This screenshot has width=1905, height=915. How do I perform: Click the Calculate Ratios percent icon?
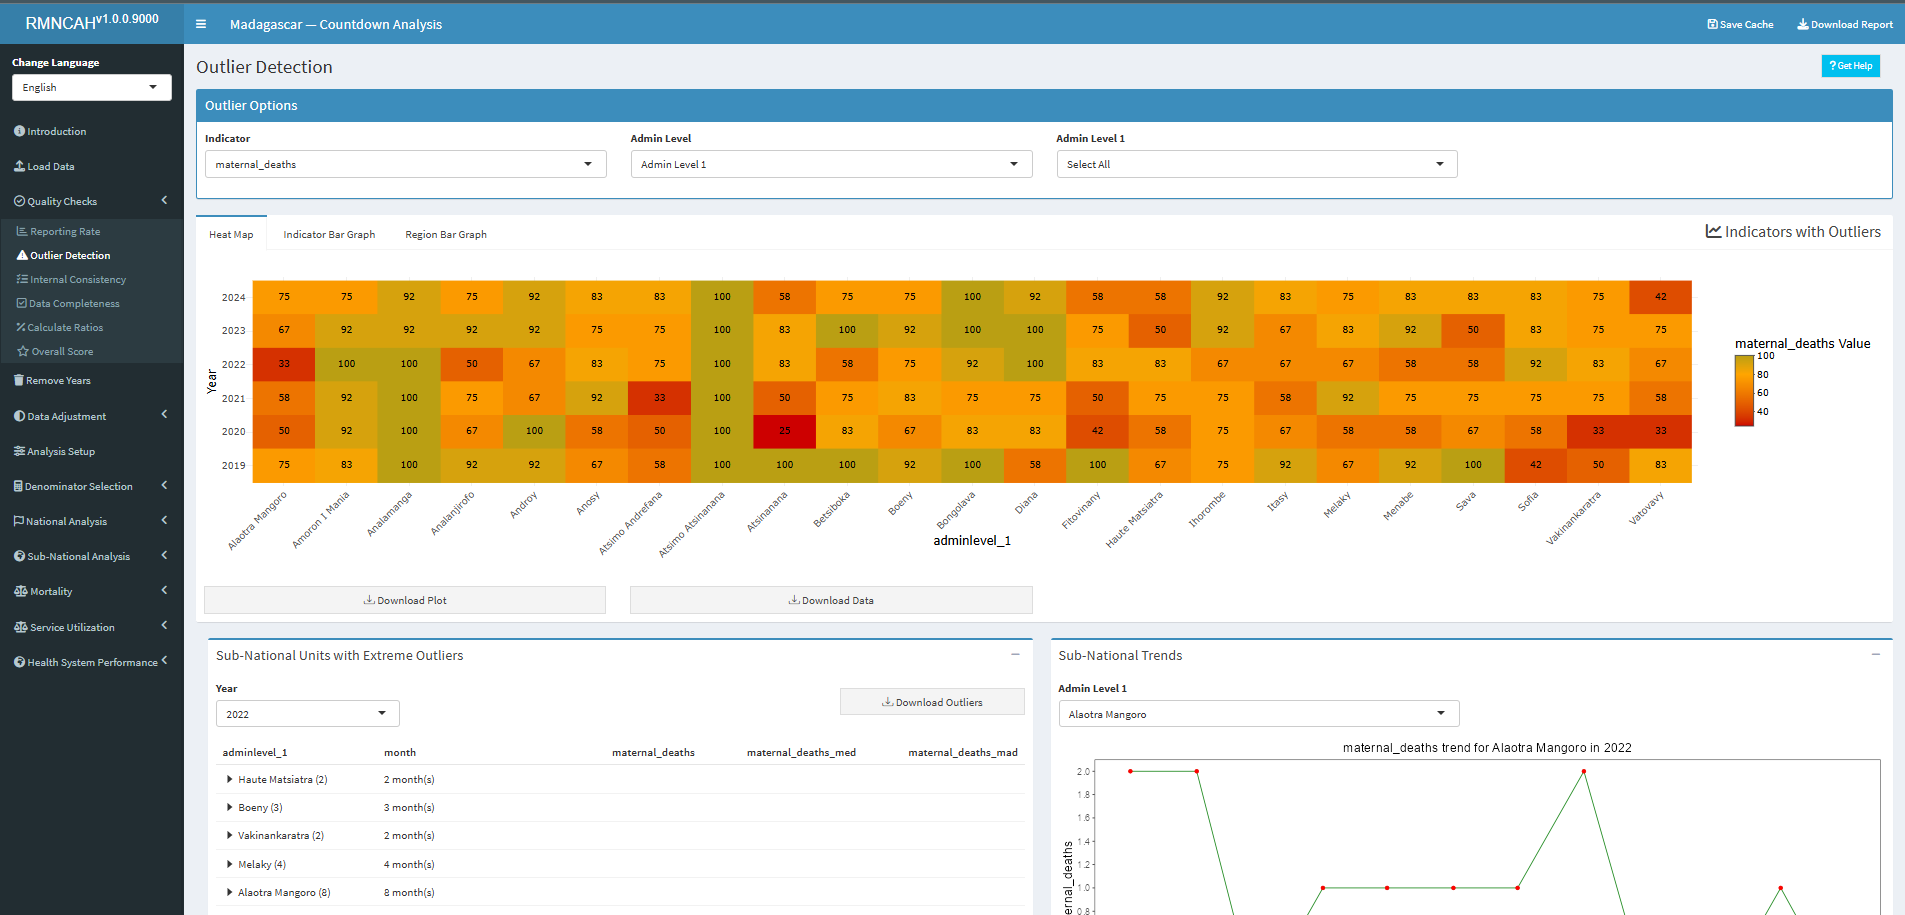click(x=21, y=327)
